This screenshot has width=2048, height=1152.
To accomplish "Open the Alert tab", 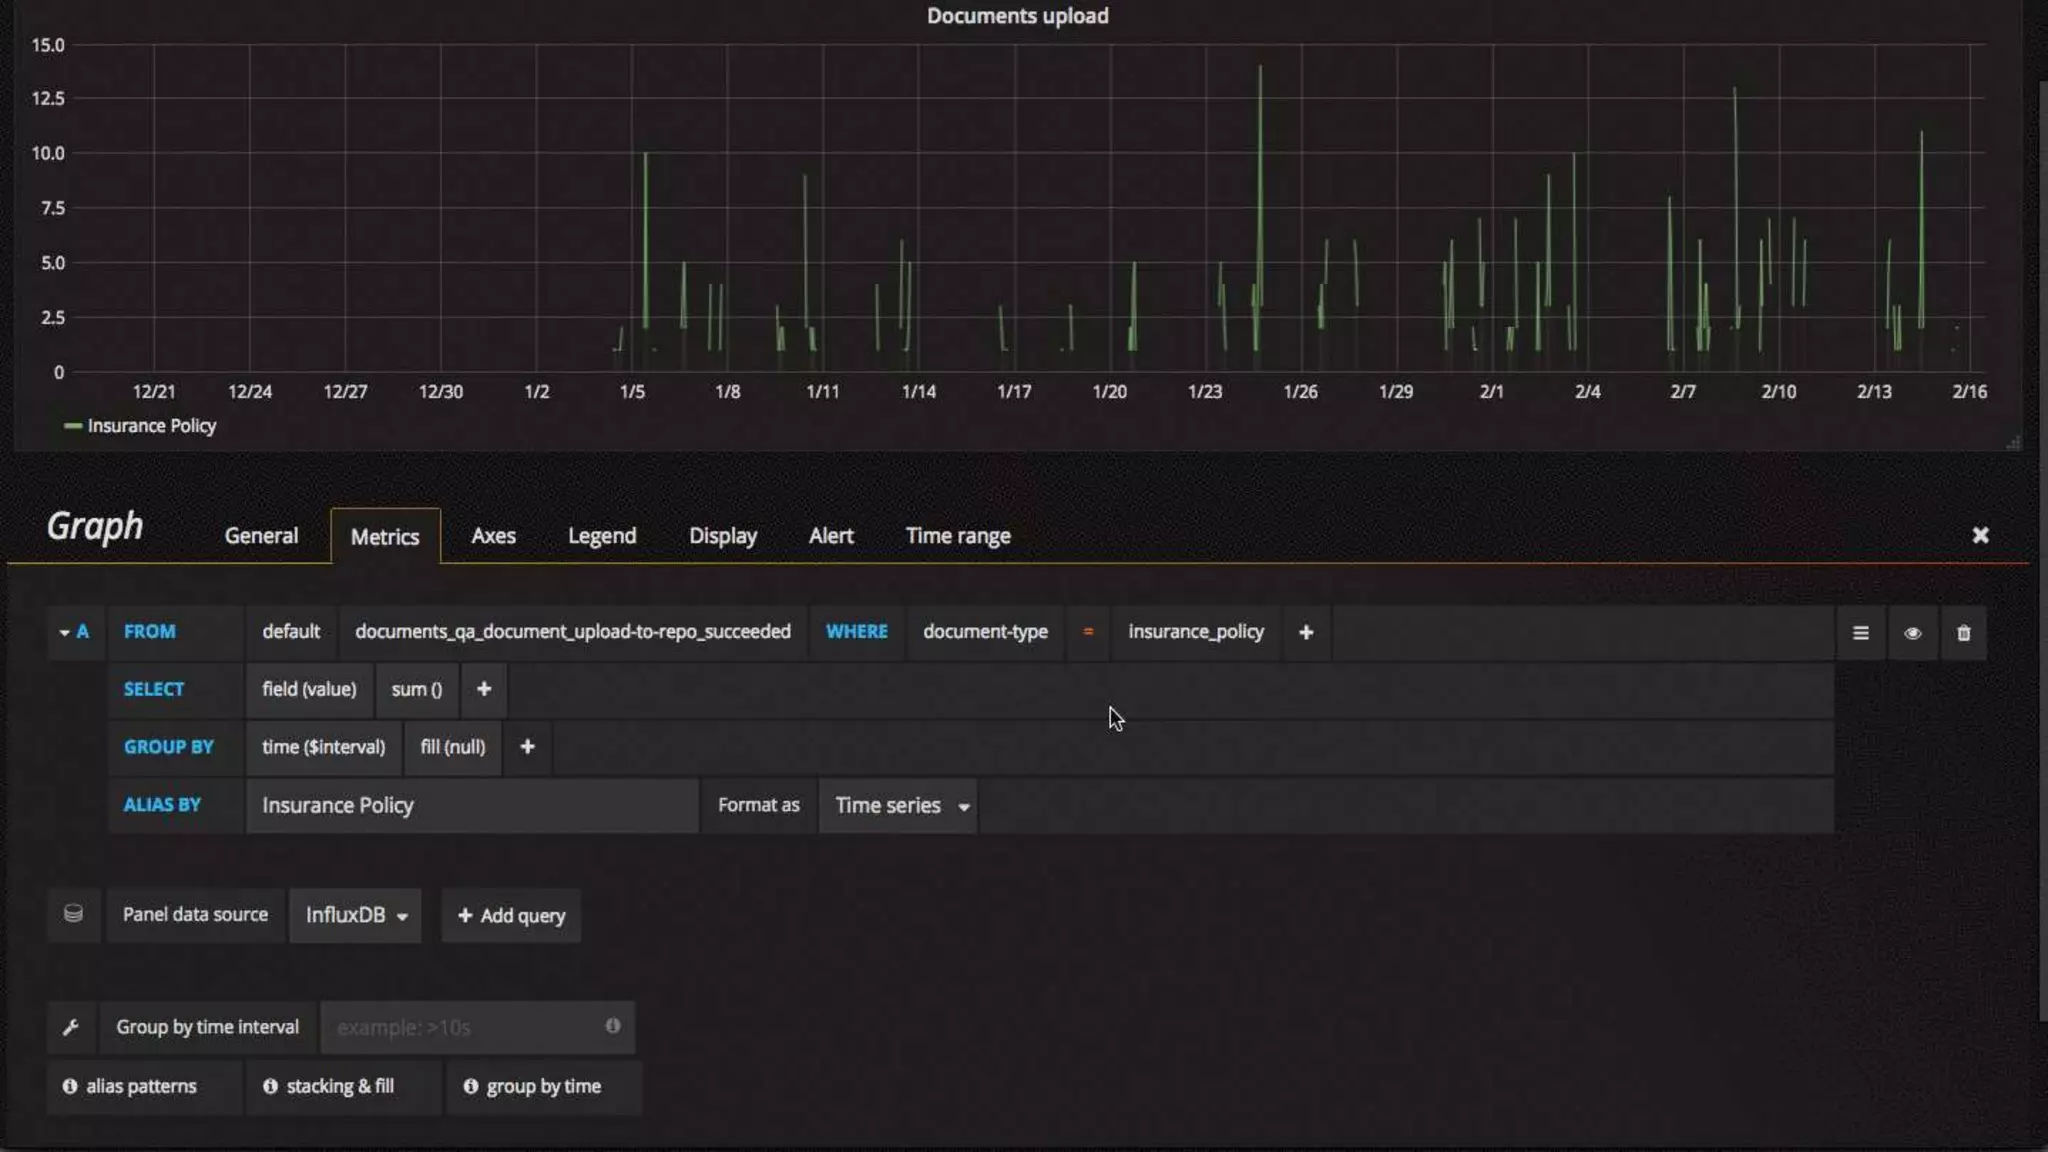I will click(830, 536).
